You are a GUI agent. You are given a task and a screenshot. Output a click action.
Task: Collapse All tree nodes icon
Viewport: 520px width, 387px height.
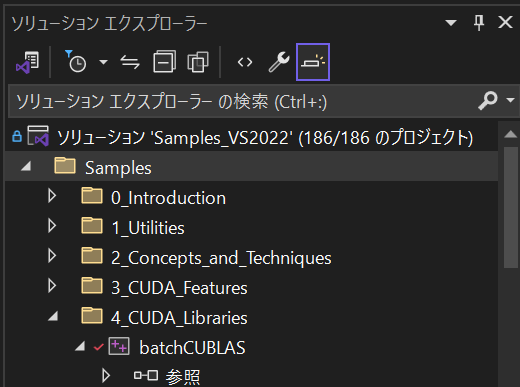[x=164, y=62]
